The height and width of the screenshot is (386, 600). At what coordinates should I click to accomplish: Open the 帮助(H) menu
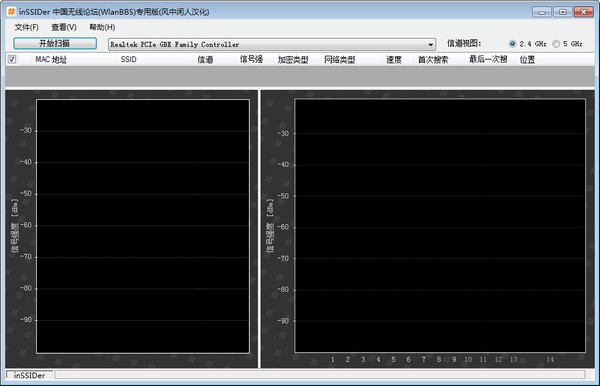[x=102, y=27]
